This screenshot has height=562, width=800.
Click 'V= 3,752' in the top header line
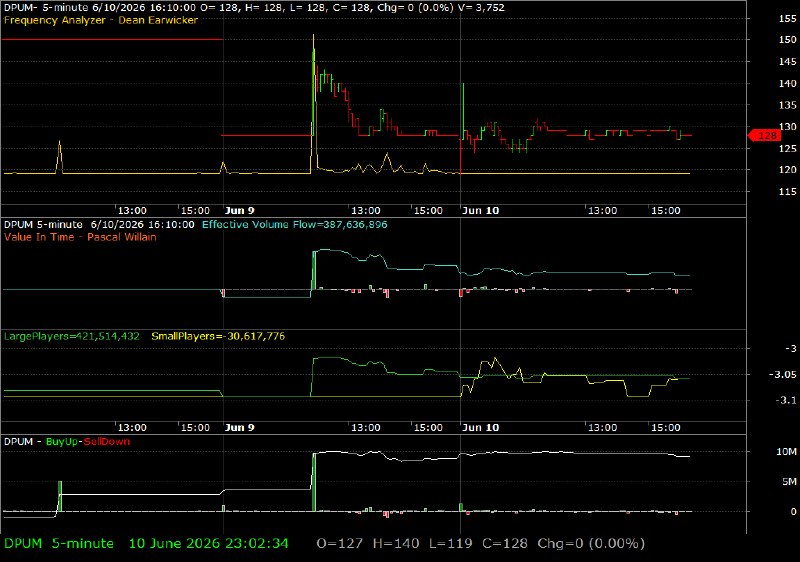pos(482,8)
